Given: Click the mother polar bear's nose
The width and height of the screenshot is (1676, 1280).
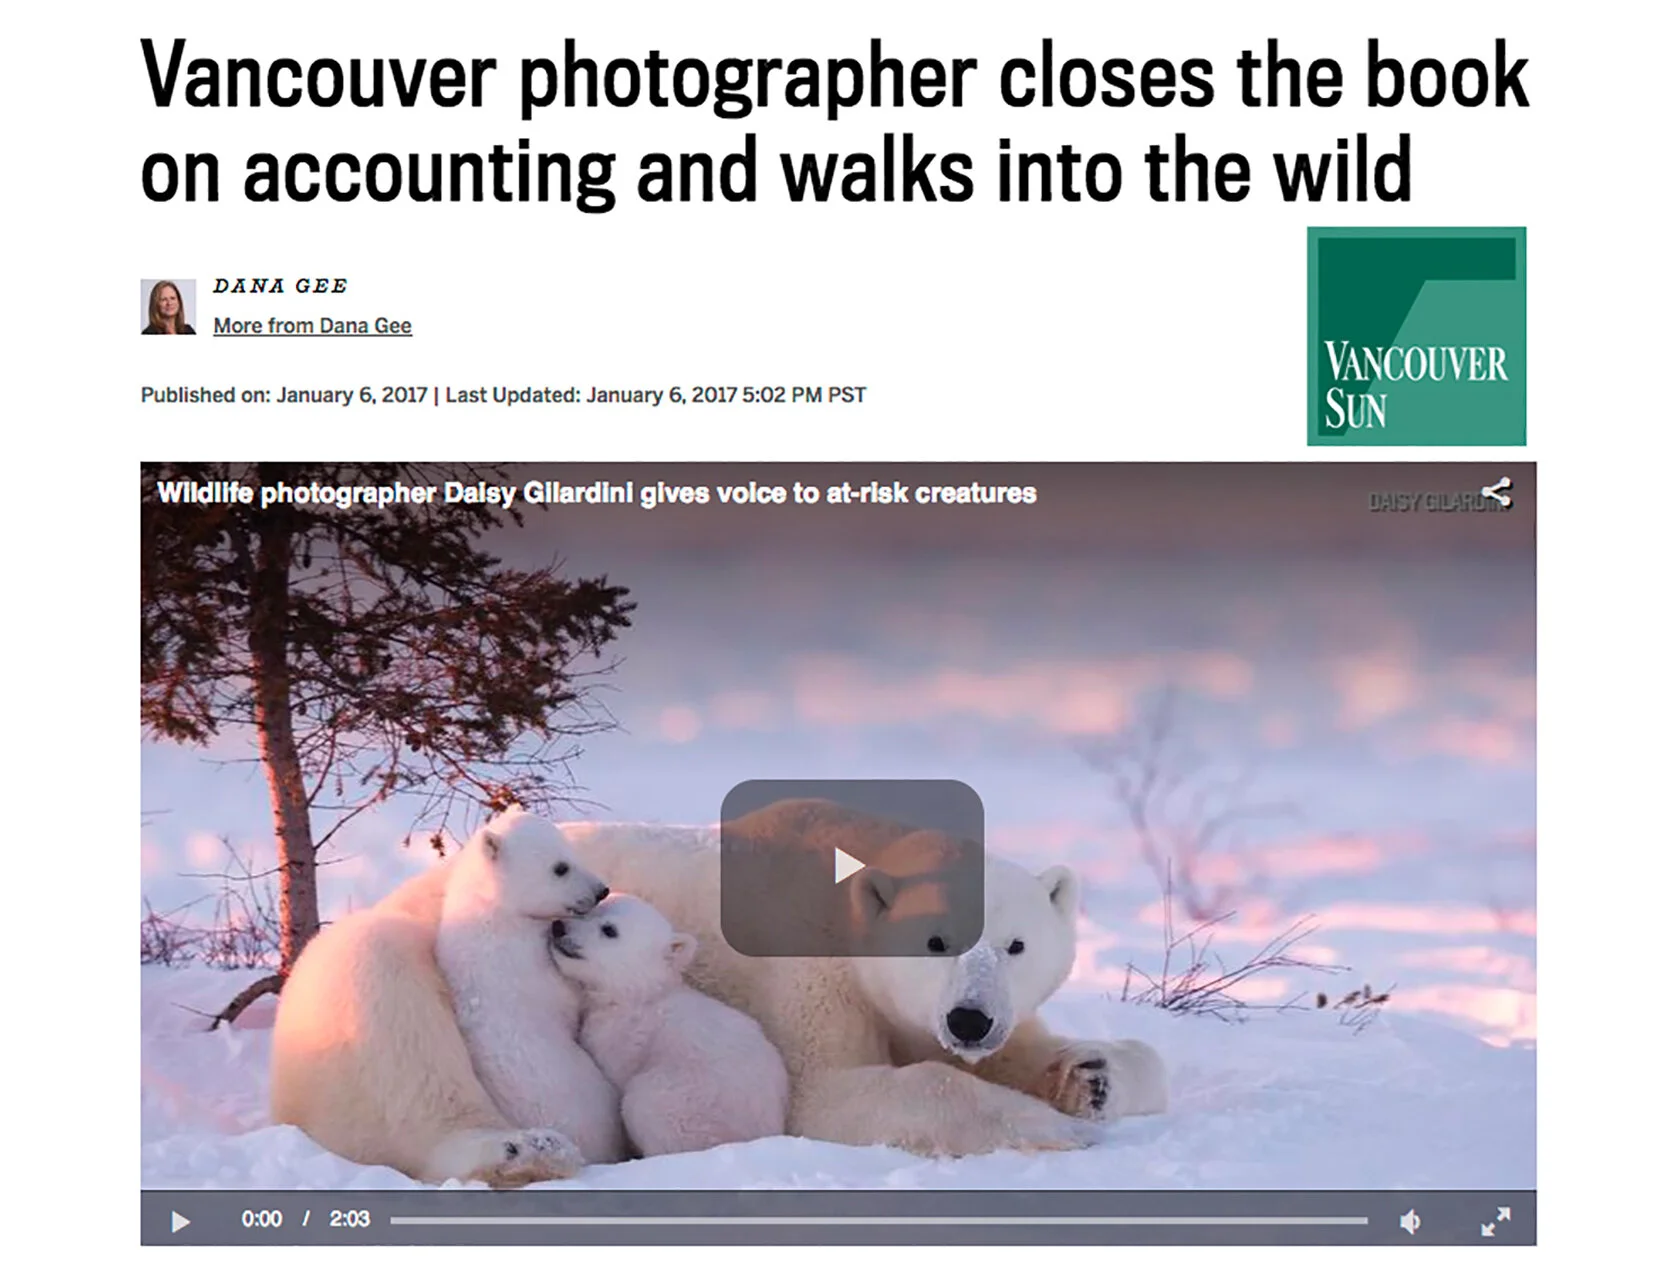Looking at the screenshot, I should pyautogui.click(x=968, y=1023).
